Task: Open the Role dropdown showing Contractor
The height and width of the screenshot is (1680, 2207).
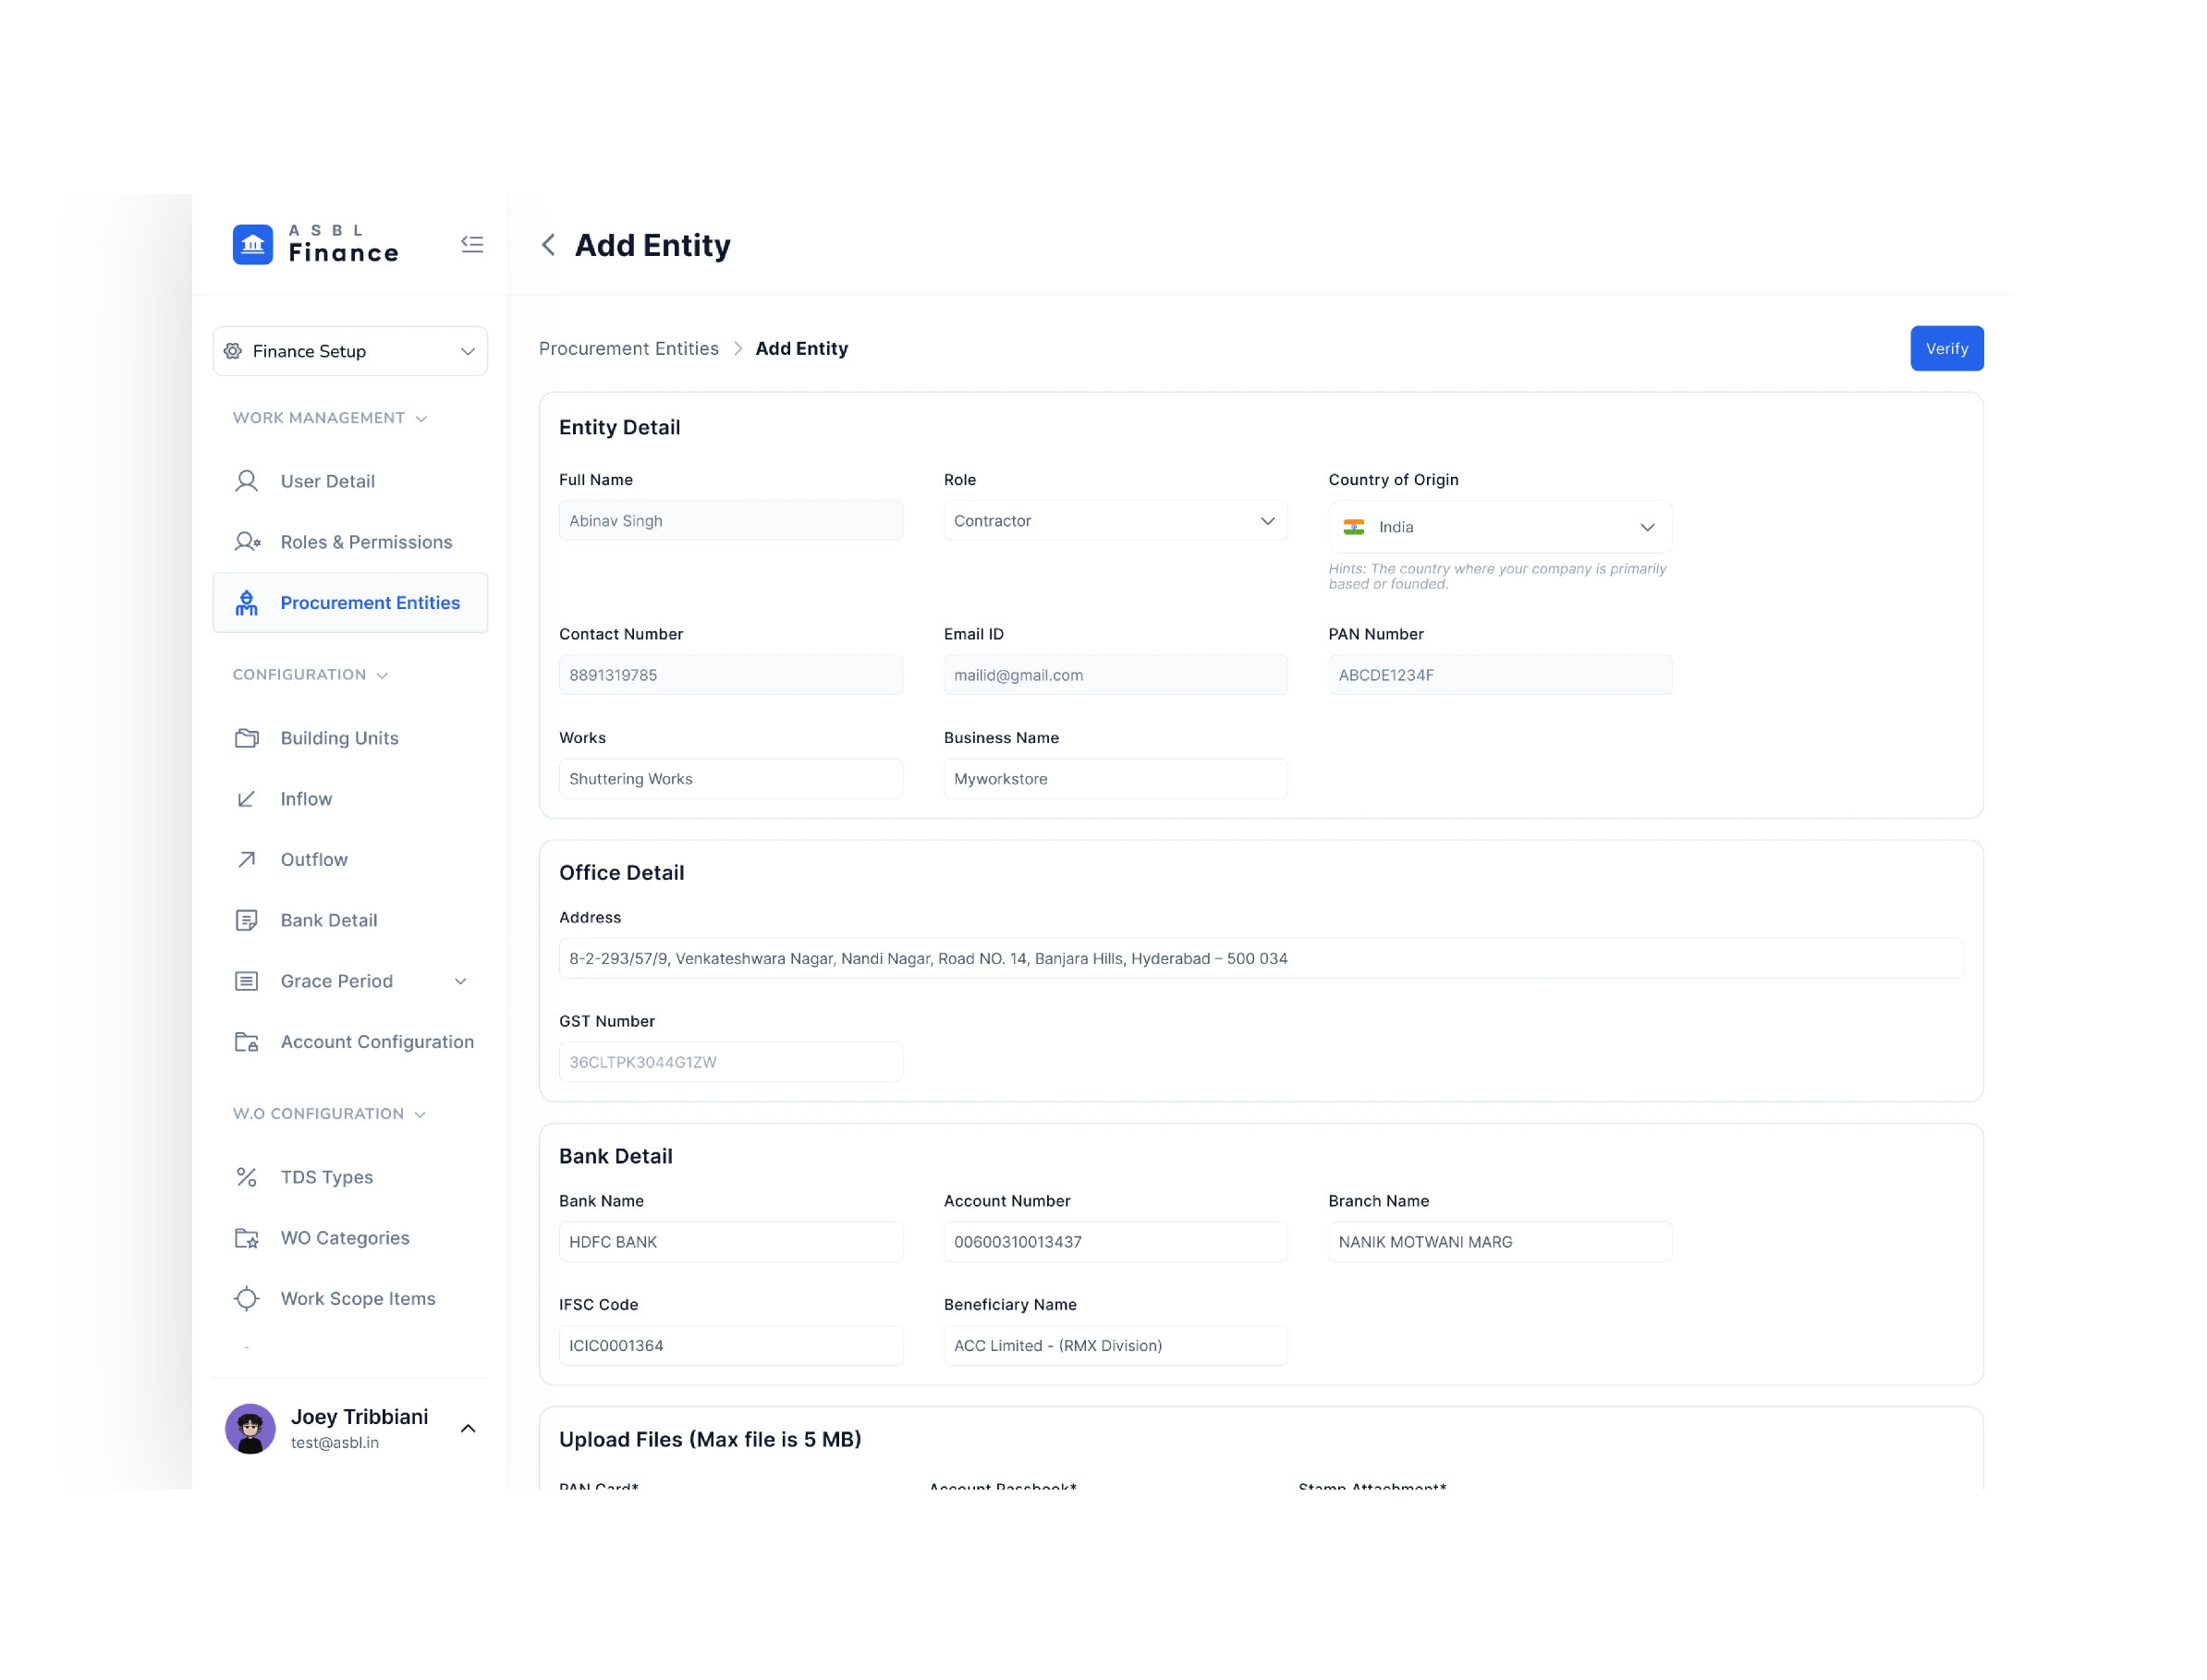Action: [x=1115, y=521]
